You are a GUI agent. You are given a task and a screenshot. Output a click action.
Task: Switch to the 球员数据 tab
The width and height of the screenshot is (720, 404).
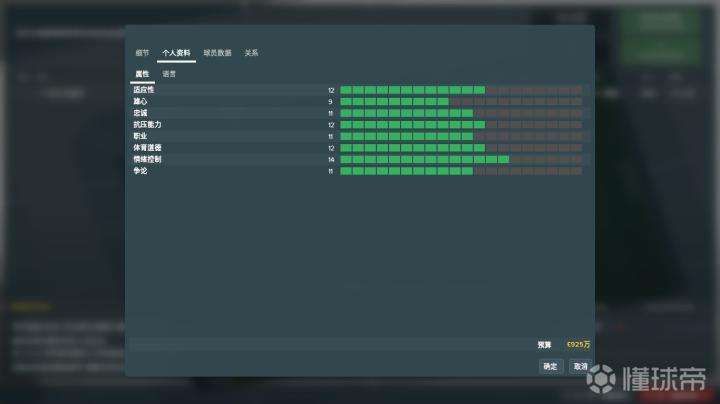pyautogui.click(x=218, y=53)
